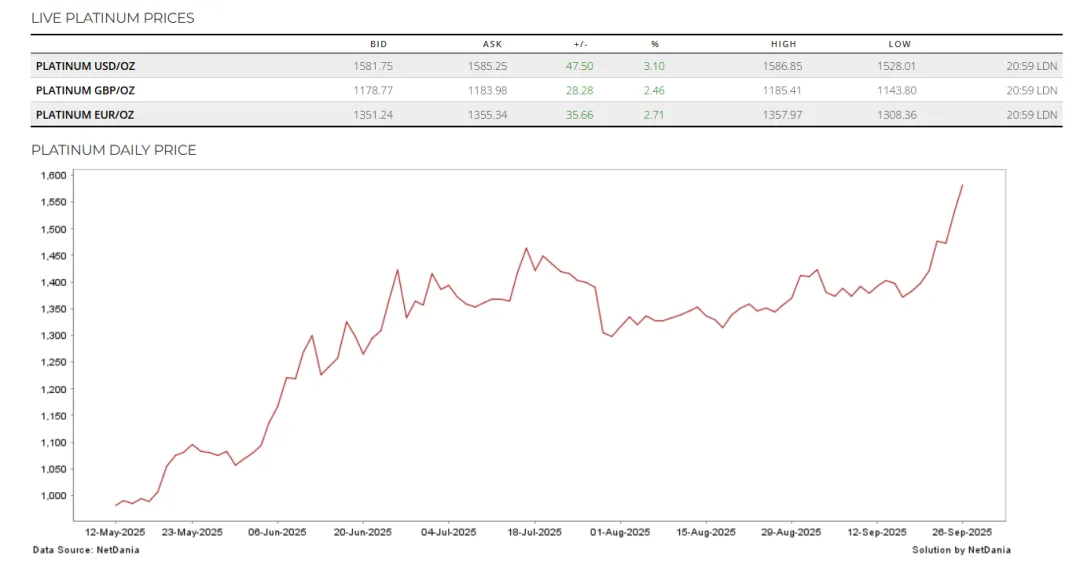Click the 04-Jul-2025 x-axis label
The width and height of the screenshot is (1080, 562).
pyautogui.click(x=448, y=532)
